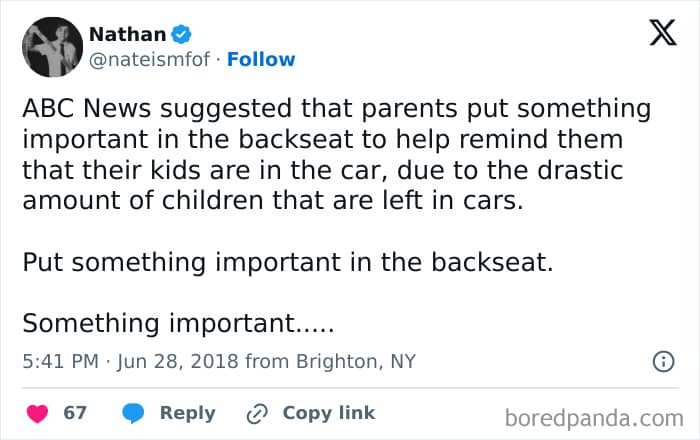Click the boredpanda.com watermark
This screenshot has width=700, height=440.
coord(594,416)
